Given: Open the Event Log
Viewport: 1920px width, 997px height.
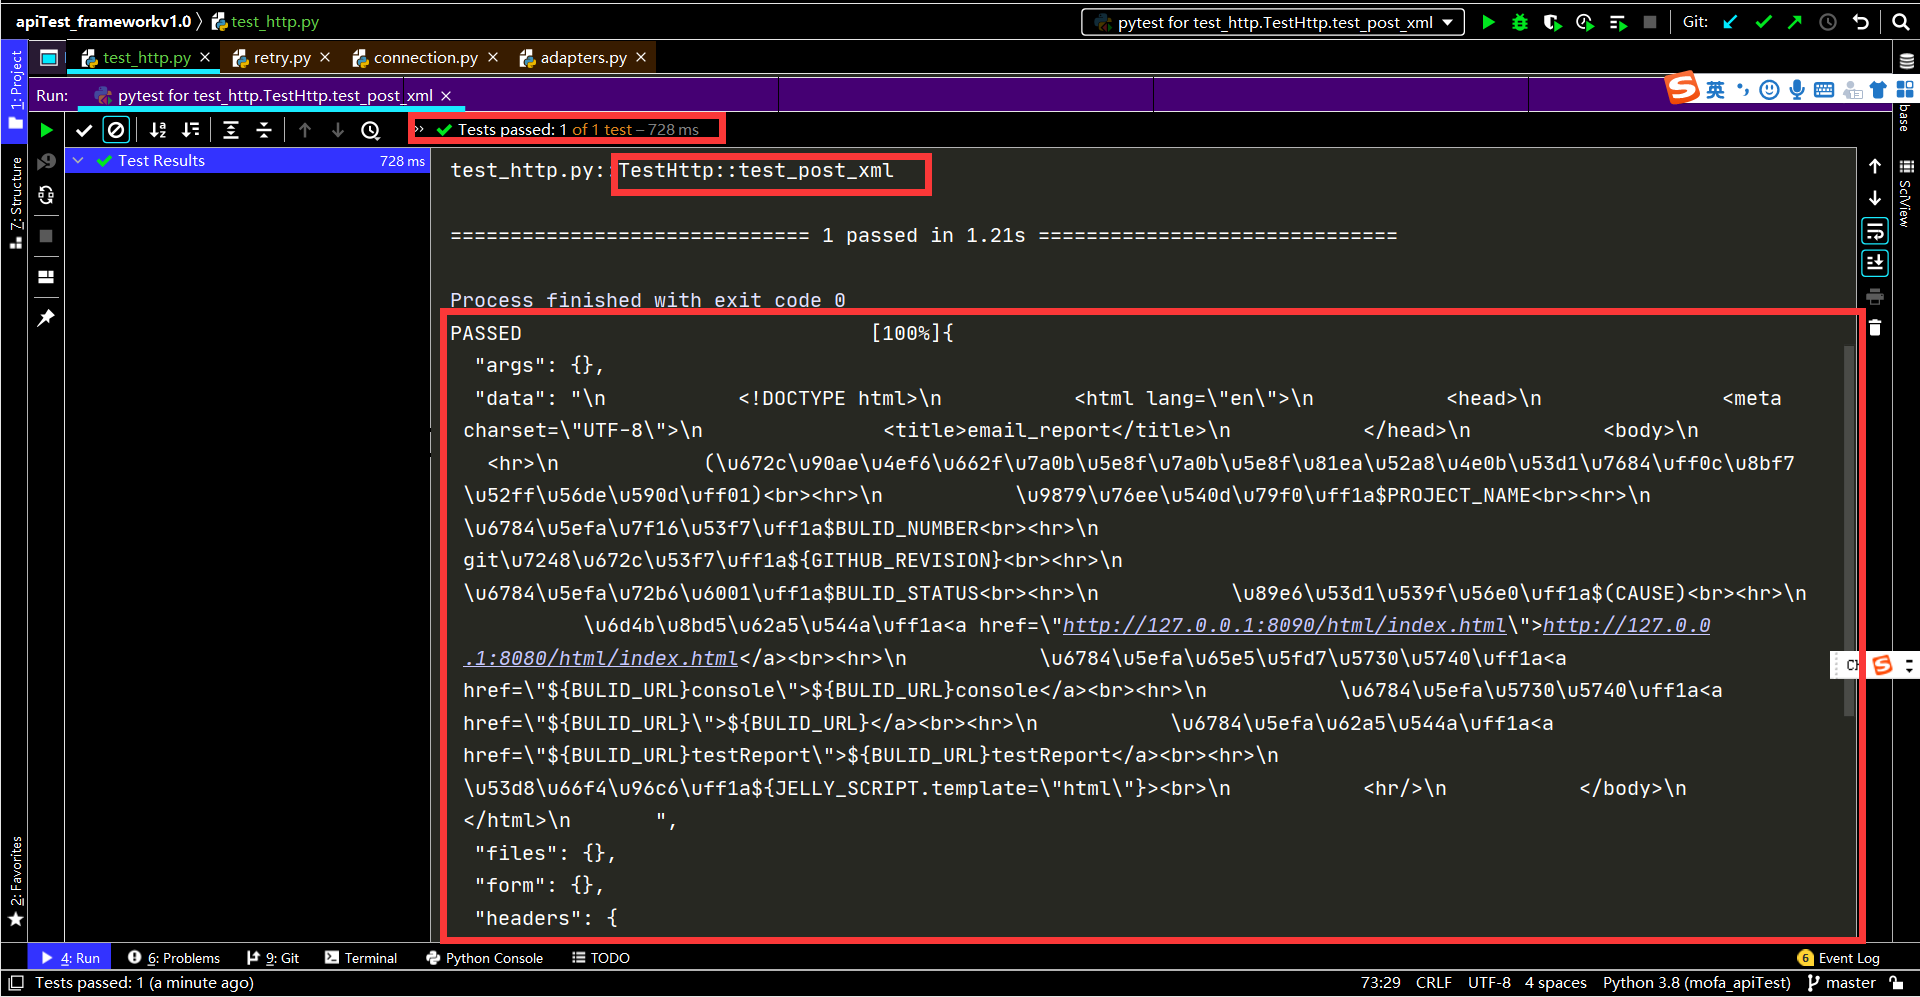Looking at the screenshot, I should click(x=1839, y=958).
